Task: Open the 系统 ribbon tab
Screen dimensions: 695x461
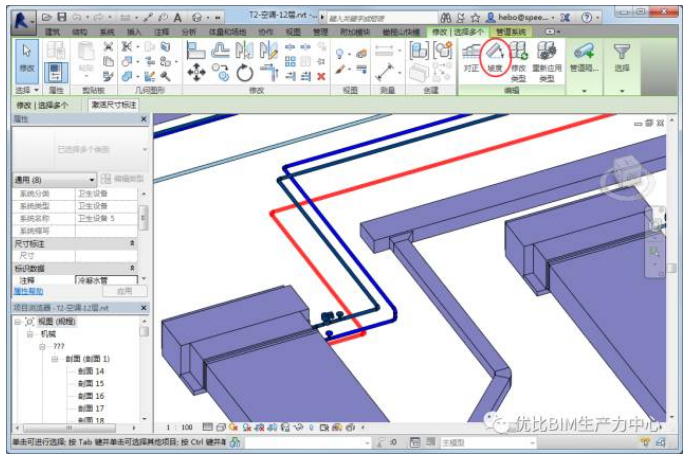Action: click(107, 31)
